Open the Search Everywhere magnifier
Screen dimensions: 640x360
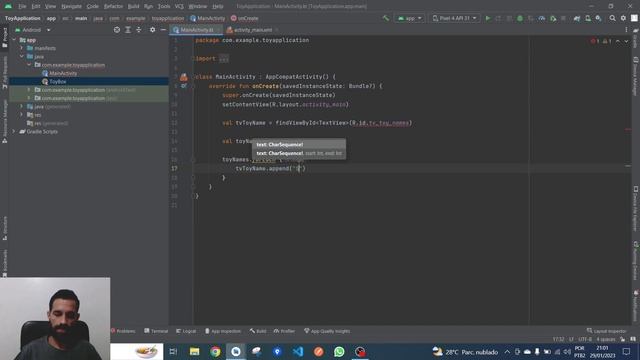(612, 18)
